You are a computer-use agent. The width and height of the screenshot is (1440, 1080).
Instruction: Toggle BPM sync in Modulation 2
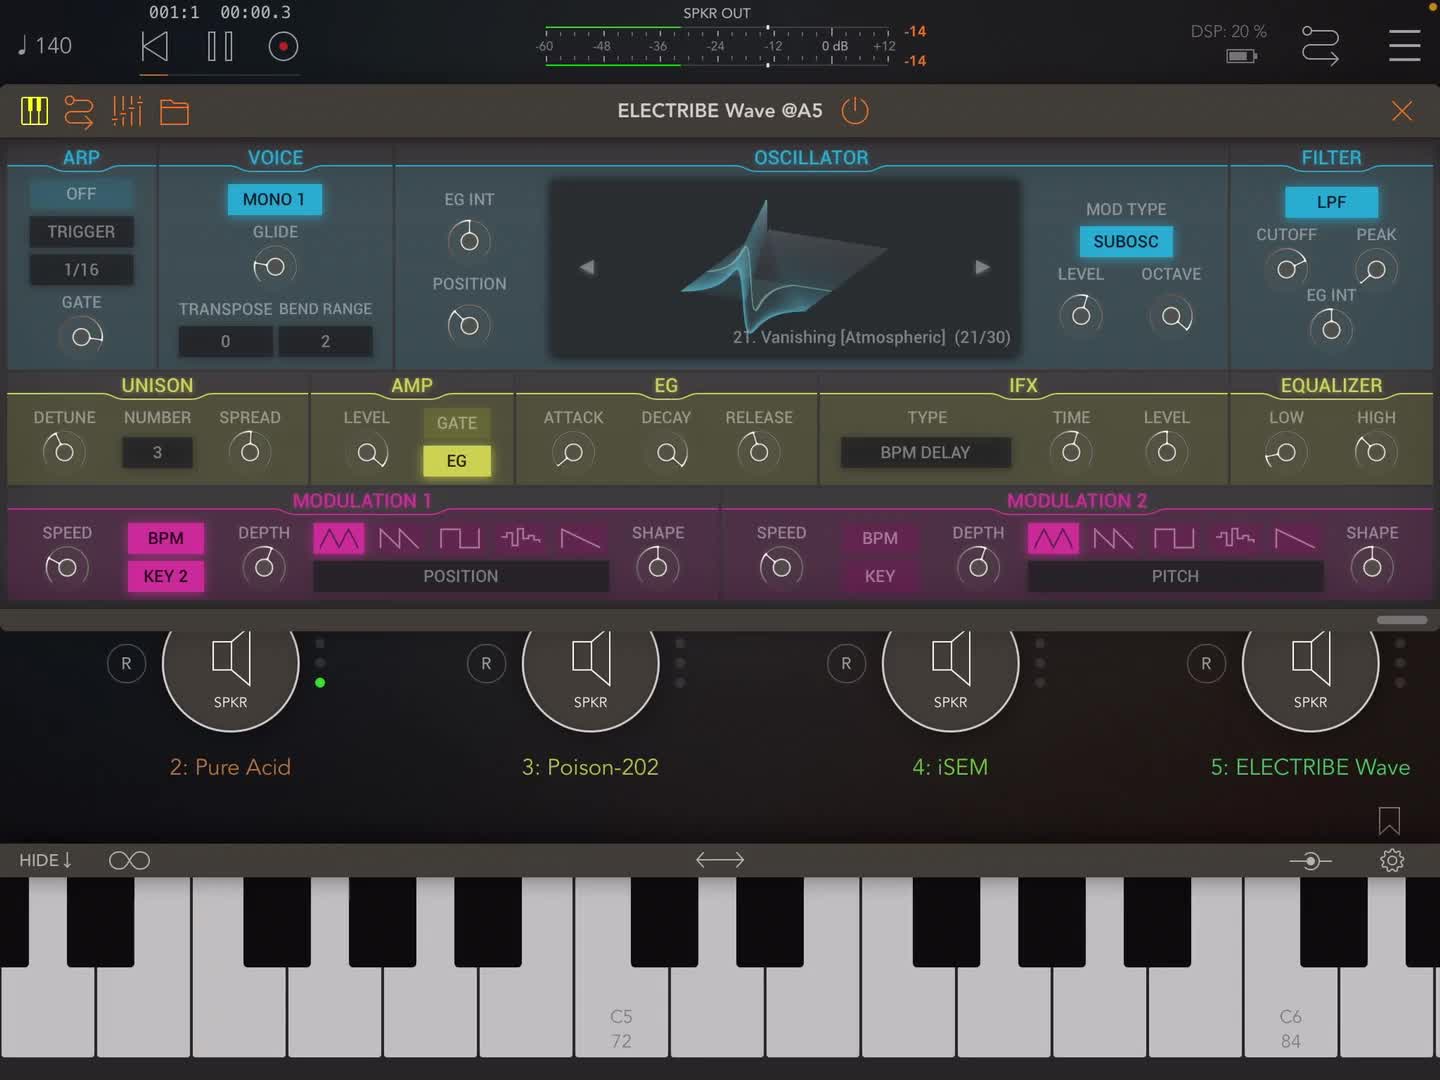coord(880,538)
